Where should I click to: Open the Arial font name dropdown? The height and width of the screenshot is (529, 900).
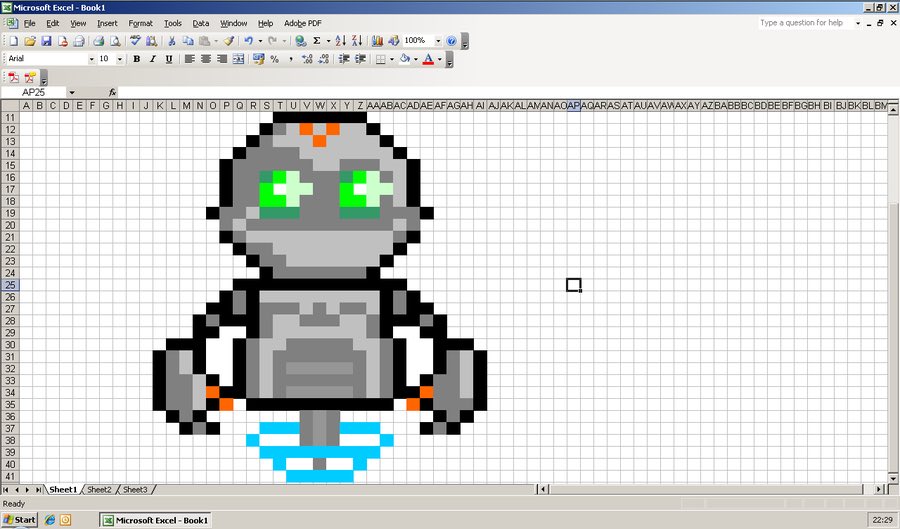91,59
